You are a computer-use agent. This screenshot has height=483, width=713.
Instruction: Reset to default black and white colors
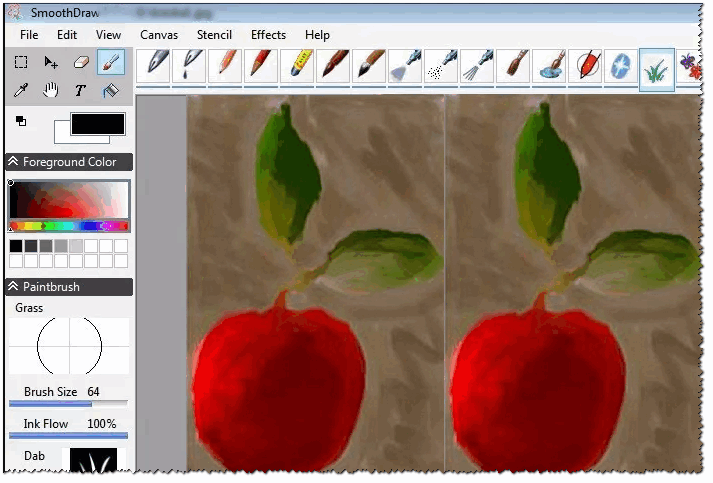pyautogui.click(x=21, y=121)
